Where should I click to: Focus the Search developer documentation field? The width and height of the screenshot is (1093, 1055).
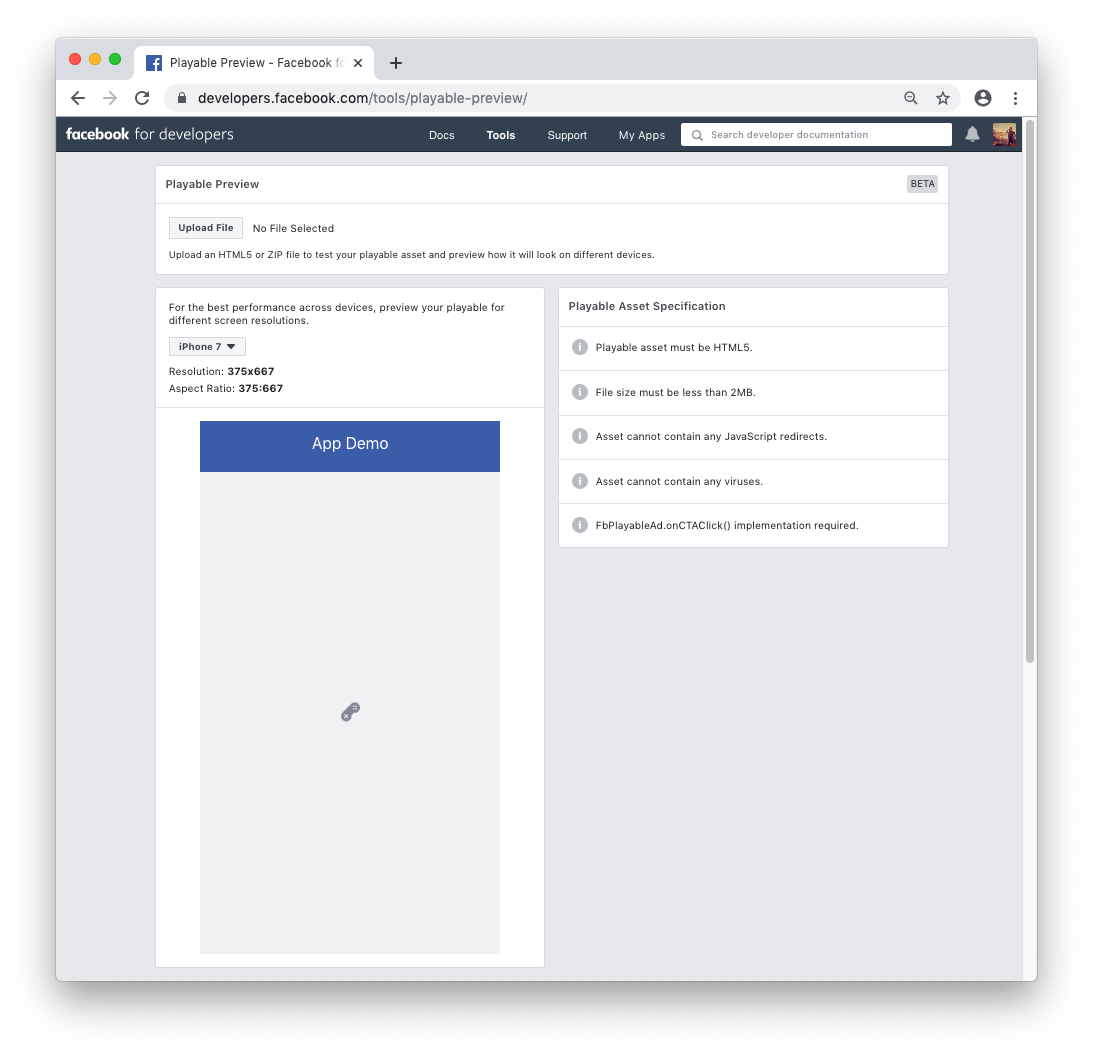[816, 135]
